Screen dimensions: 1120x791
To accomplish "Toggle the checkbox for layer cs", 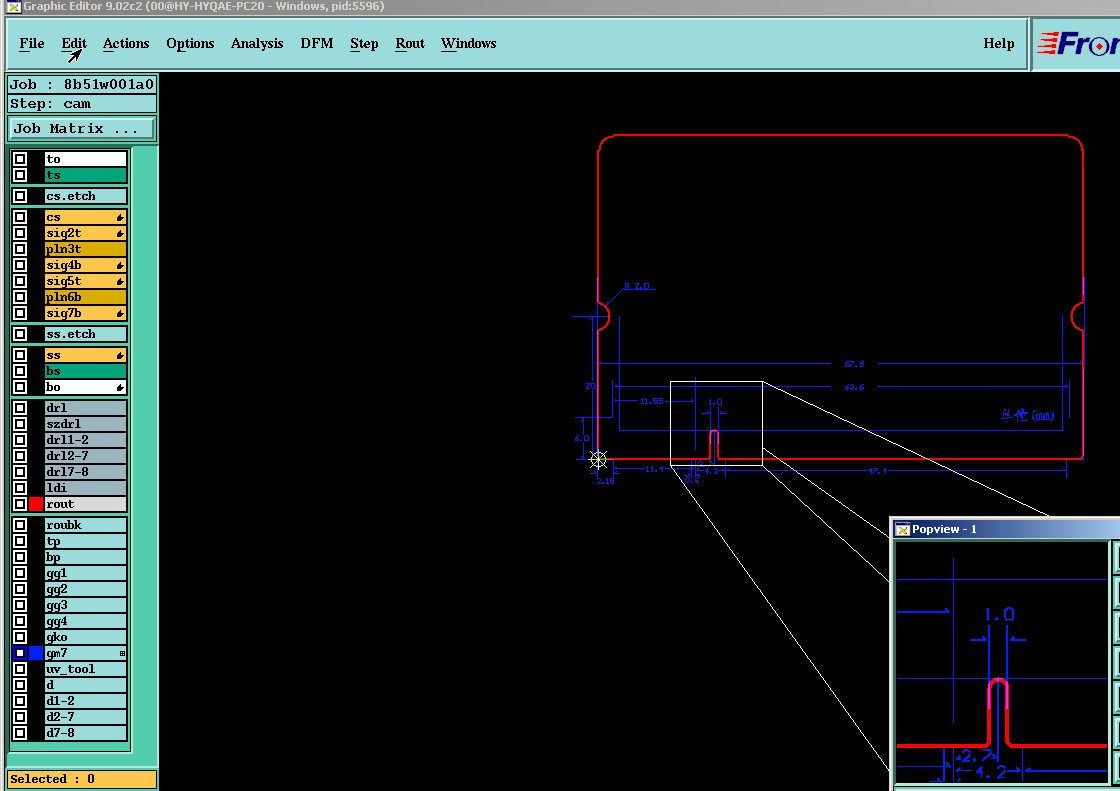I will click(20, 217).
